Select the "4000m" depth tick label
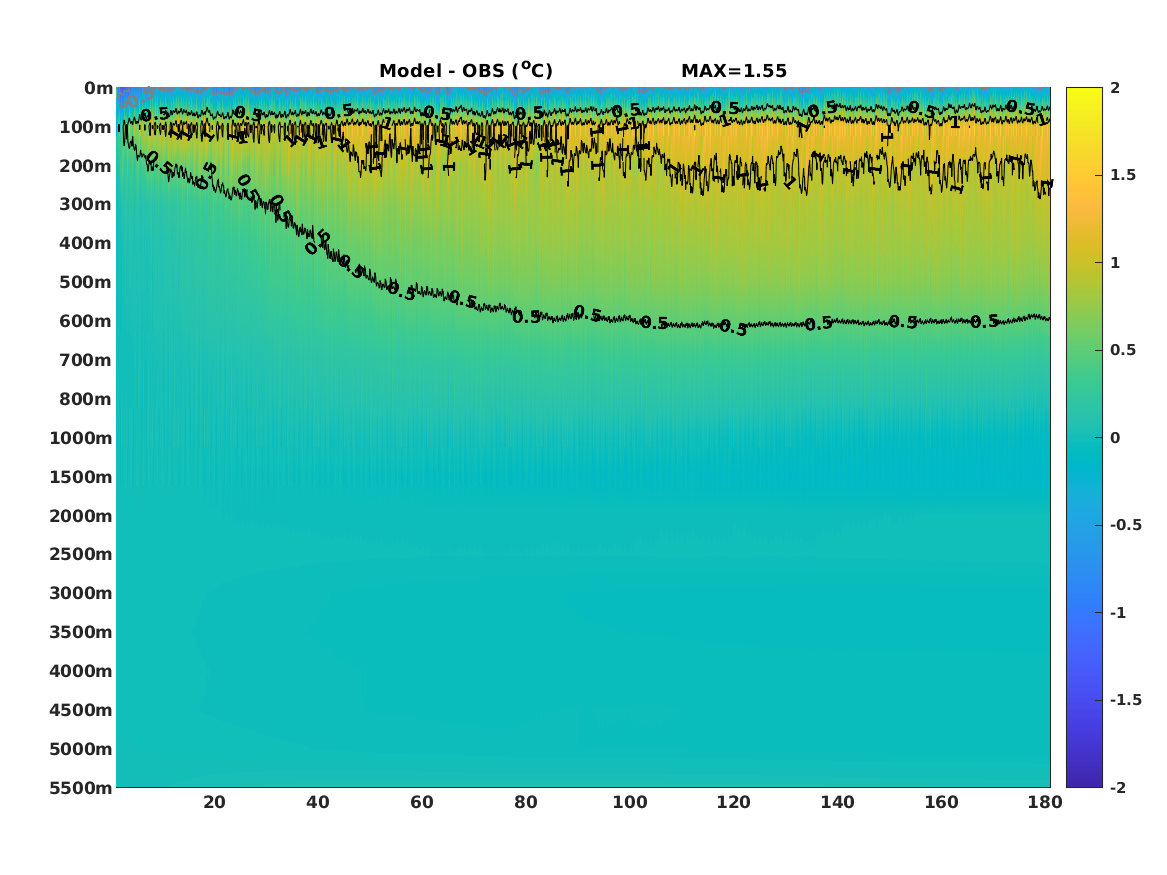This screenshot has height=875, width=1167. [x=81, y=671]
